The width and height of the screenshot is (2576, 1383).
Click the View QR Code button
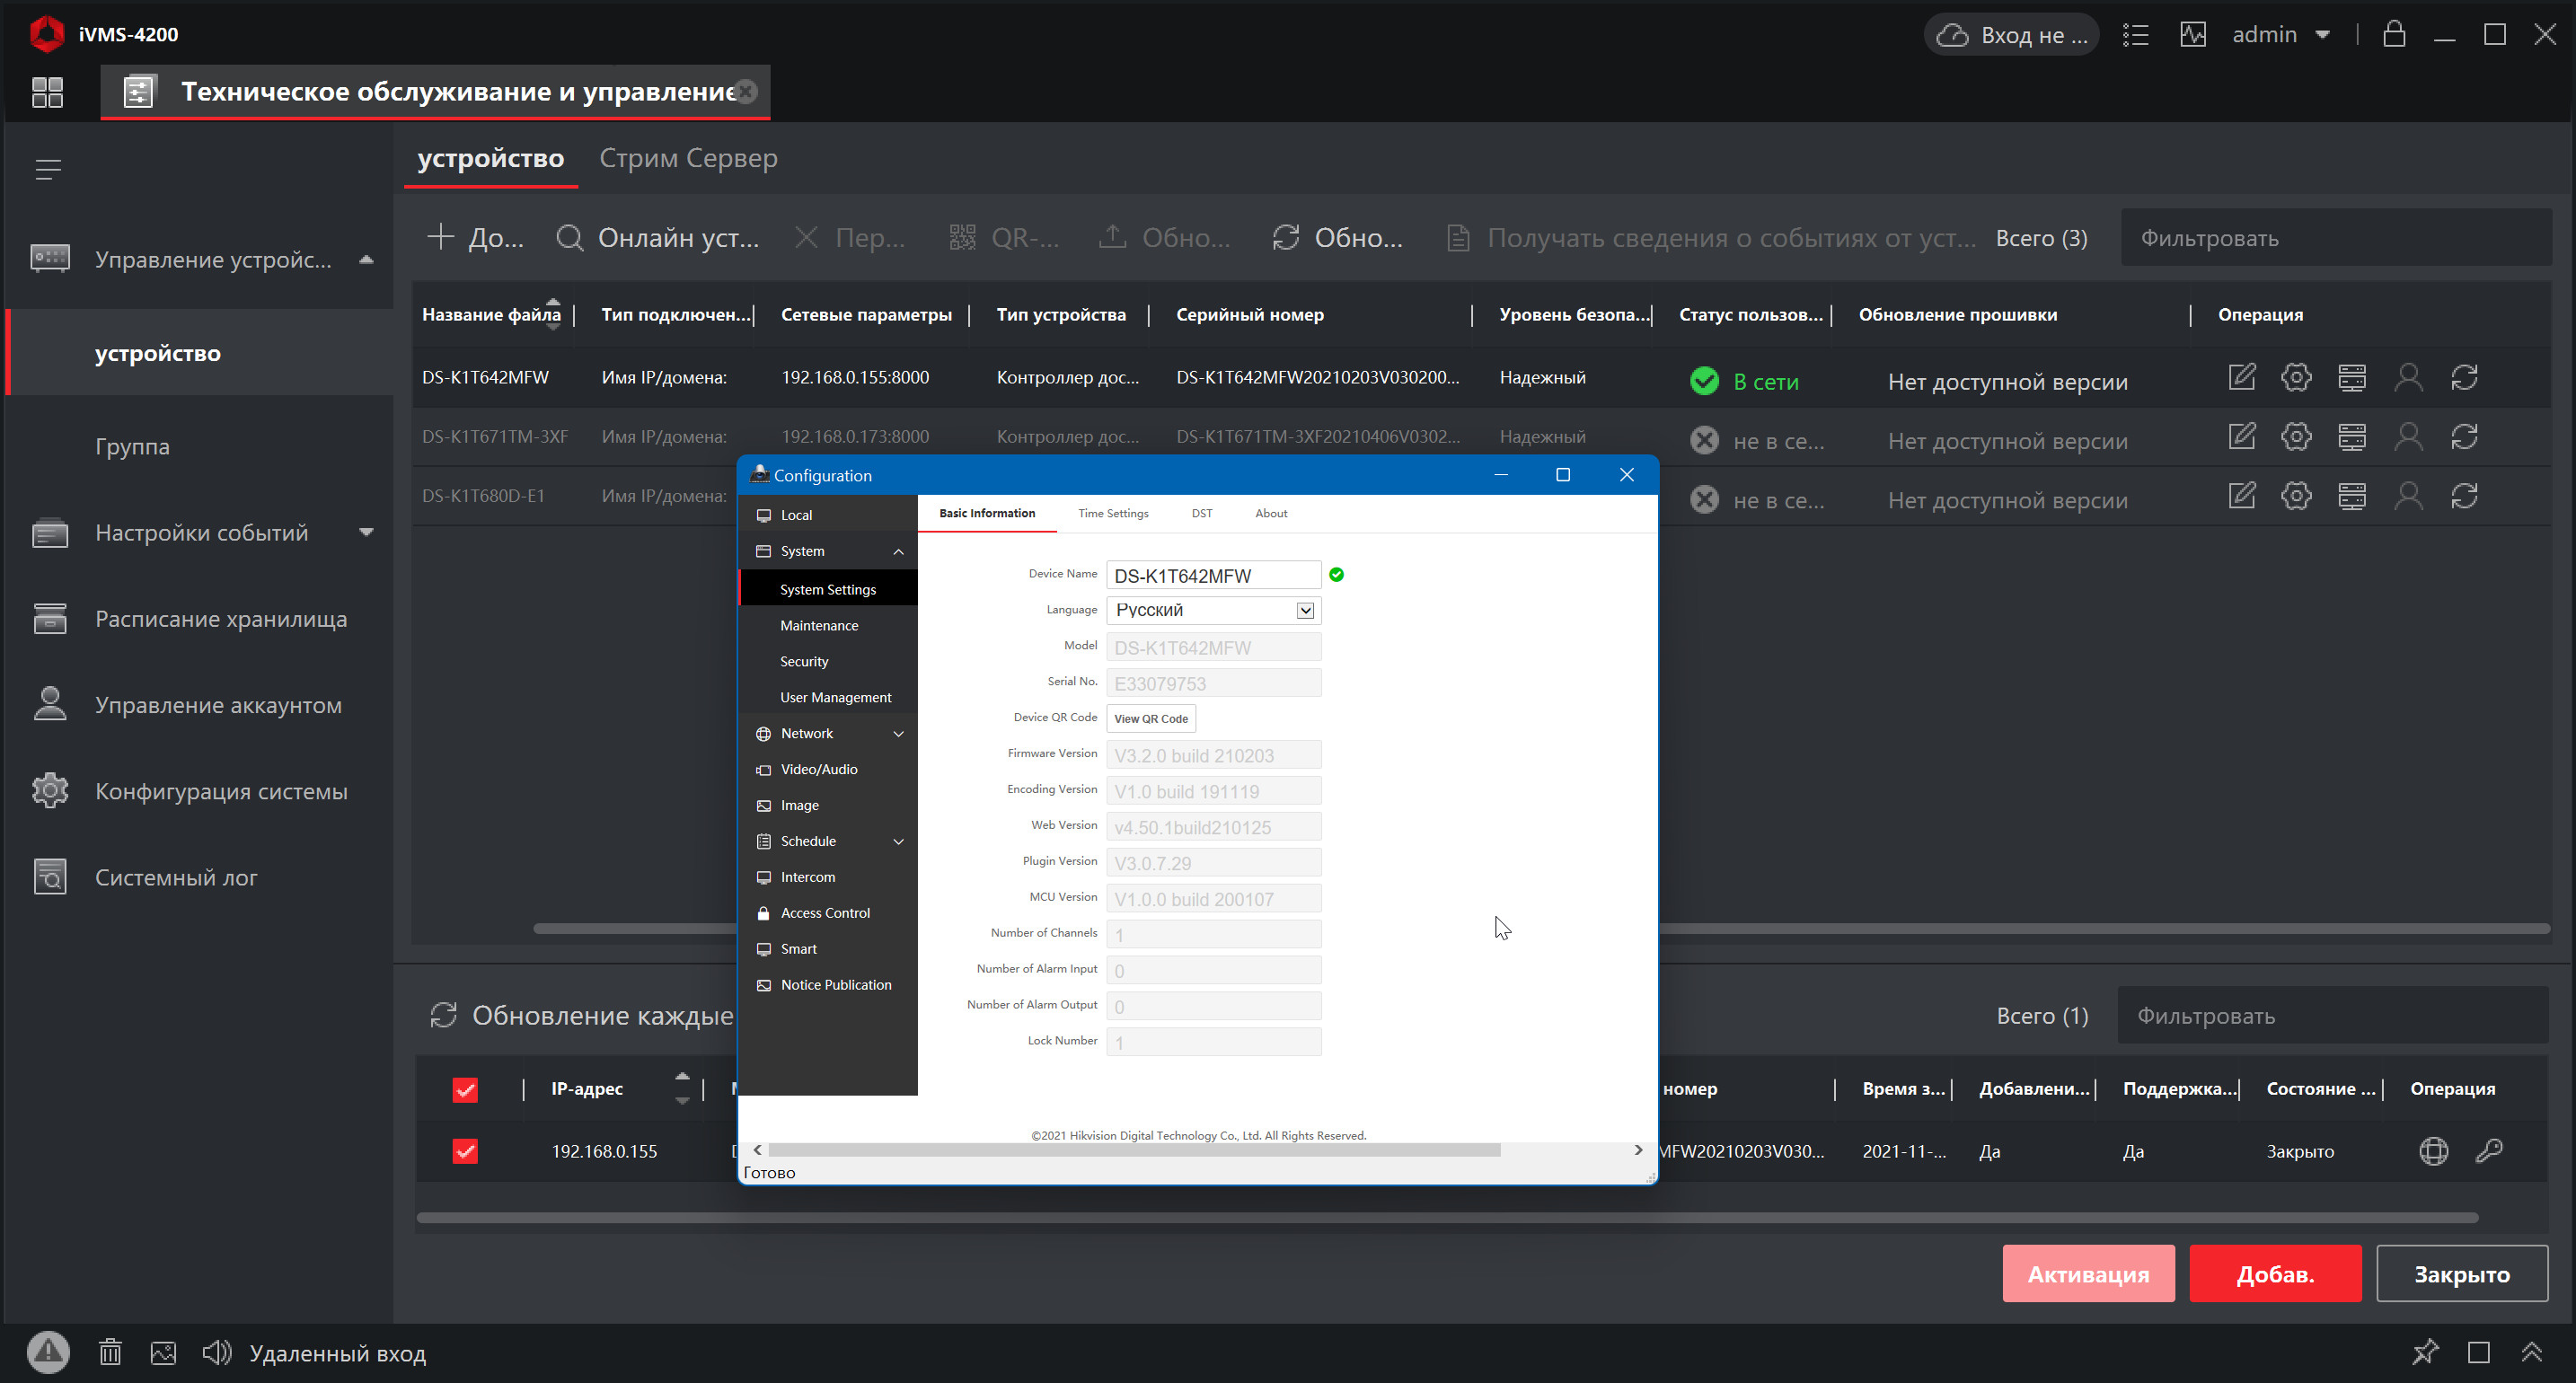(x=1150, y=718)
